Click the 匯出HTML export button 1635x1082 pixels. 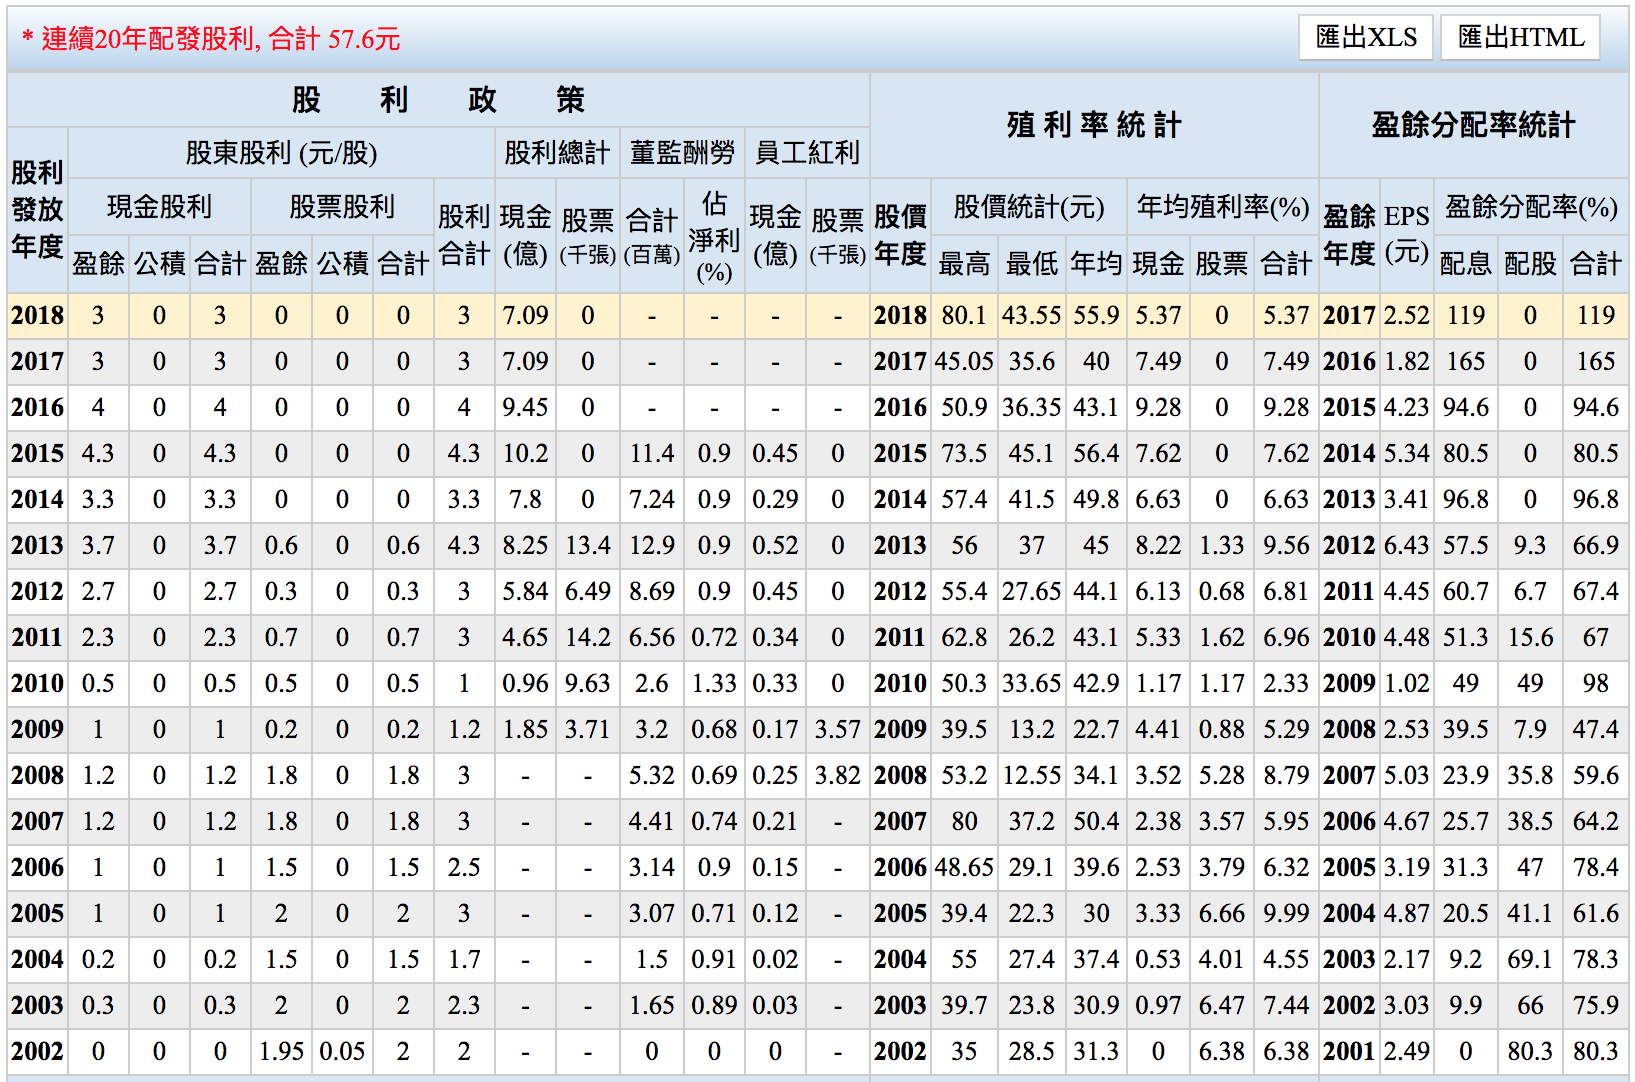(1520, 38)
